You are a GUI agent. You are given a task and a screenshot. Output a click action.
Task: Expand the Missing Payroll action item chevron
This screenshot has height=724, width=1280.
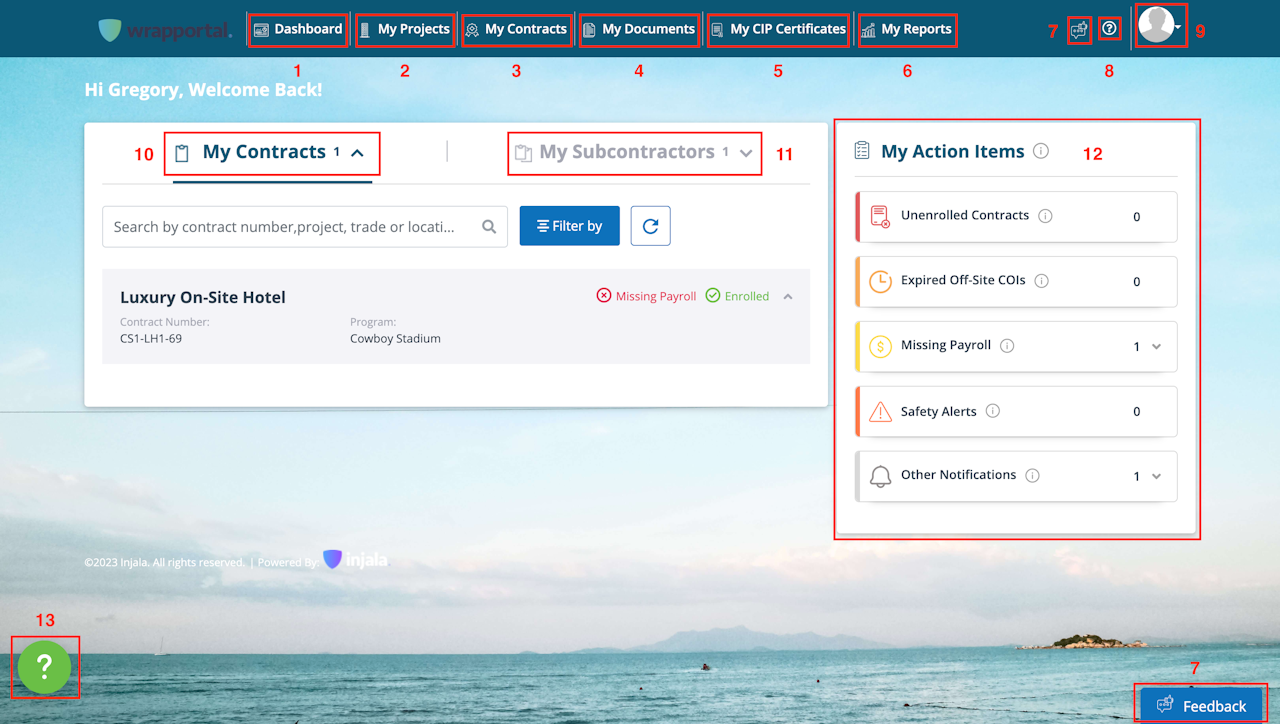pyautogui.click(x=1157, y=347)
